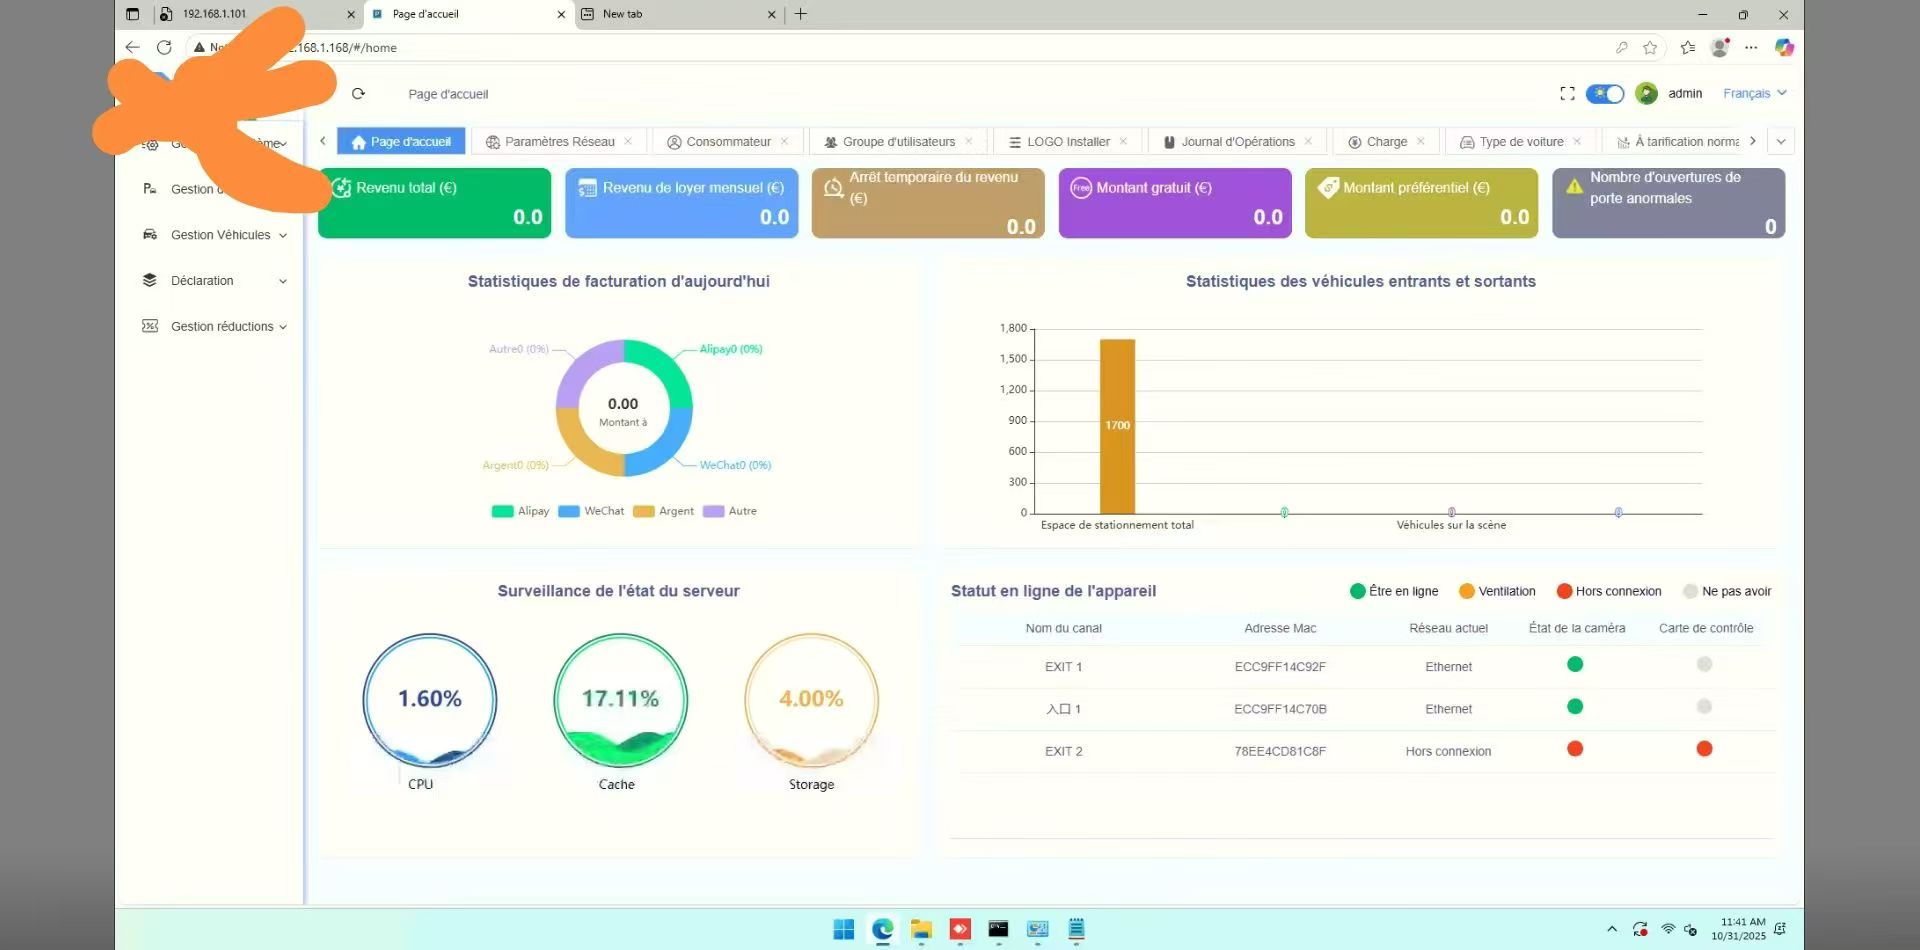Viewport: 1920px width, 950px height.
Task: Toggle the Alipay legend series
Action: pos(520,511)
